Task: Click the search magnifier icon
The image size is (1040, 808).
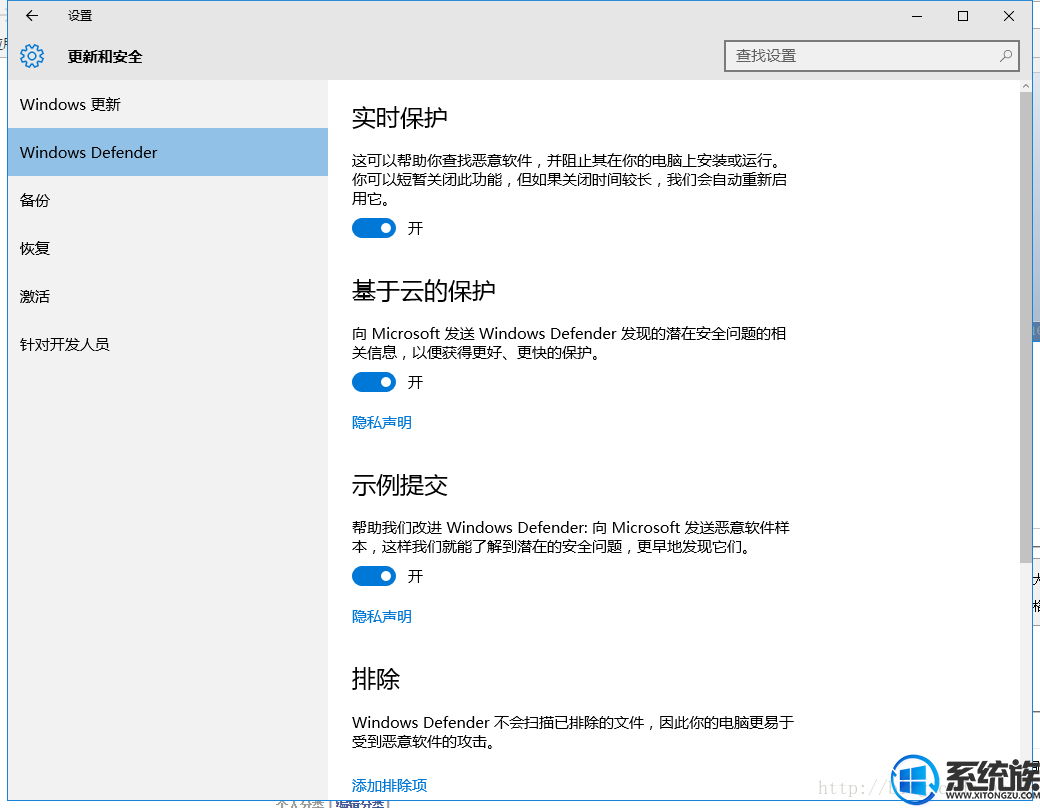Action: tap(1006, 56)
